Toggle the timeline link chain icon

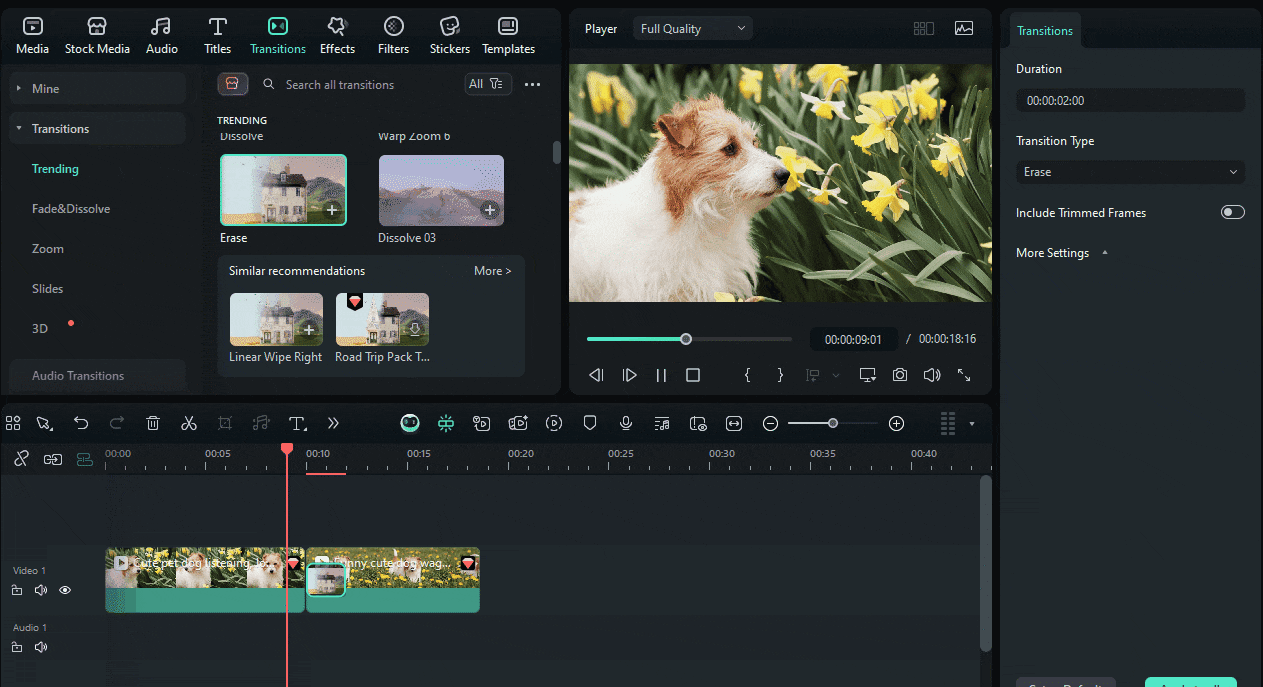[21, 459]
